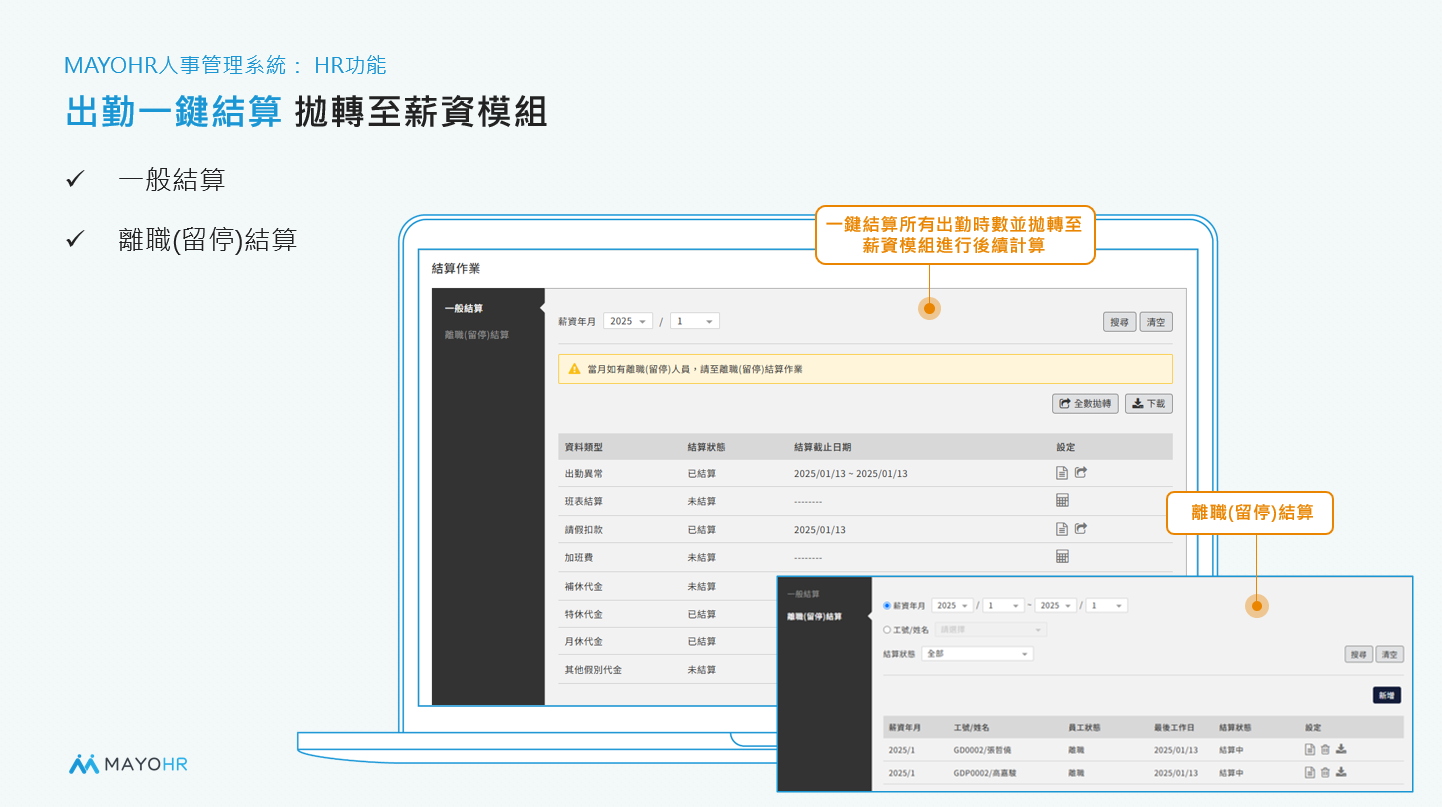Select 一般結算 tab in lower-right panel sidebar
Image resolution: width=1442 pixels, height=807 pixels.
click(803, 594)
